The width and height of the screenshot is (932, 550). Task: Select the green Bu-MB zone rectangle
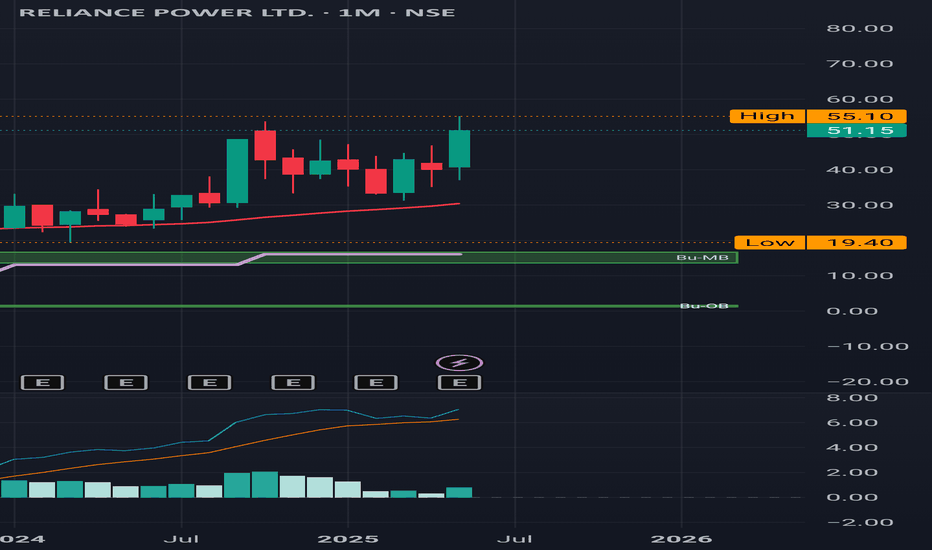pyautogui.click(x=369, y=258)
